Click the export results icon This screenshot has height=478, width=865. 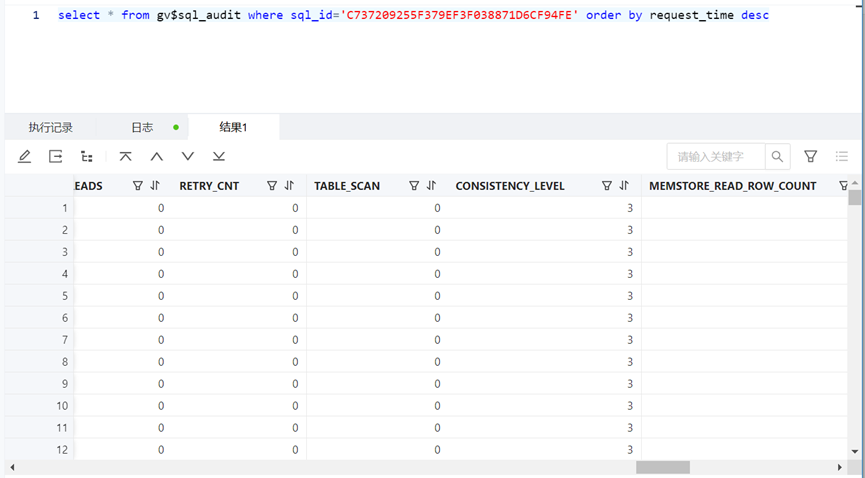56,157
